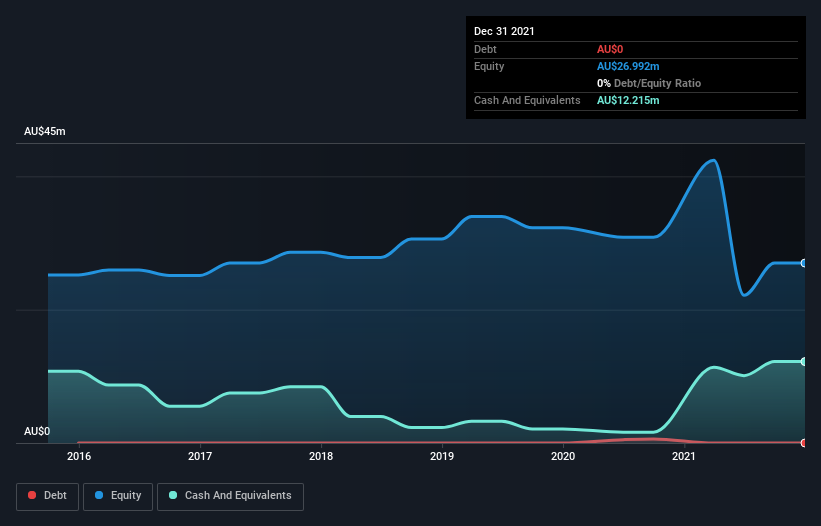Image resolution: width=821 pixels, height=526 pixels.
Task: Select the 2021 x-axis label
Action: pyautogui.click(x=684, y=457)
